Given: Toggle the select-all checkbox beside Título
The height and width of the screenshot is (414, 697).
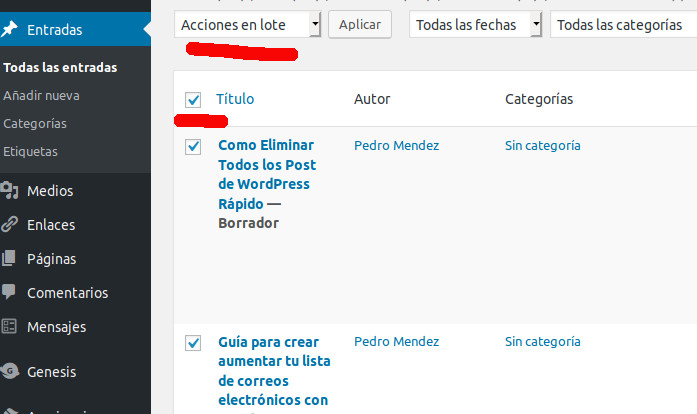Looking at the screenshot, I should (193, 99).
